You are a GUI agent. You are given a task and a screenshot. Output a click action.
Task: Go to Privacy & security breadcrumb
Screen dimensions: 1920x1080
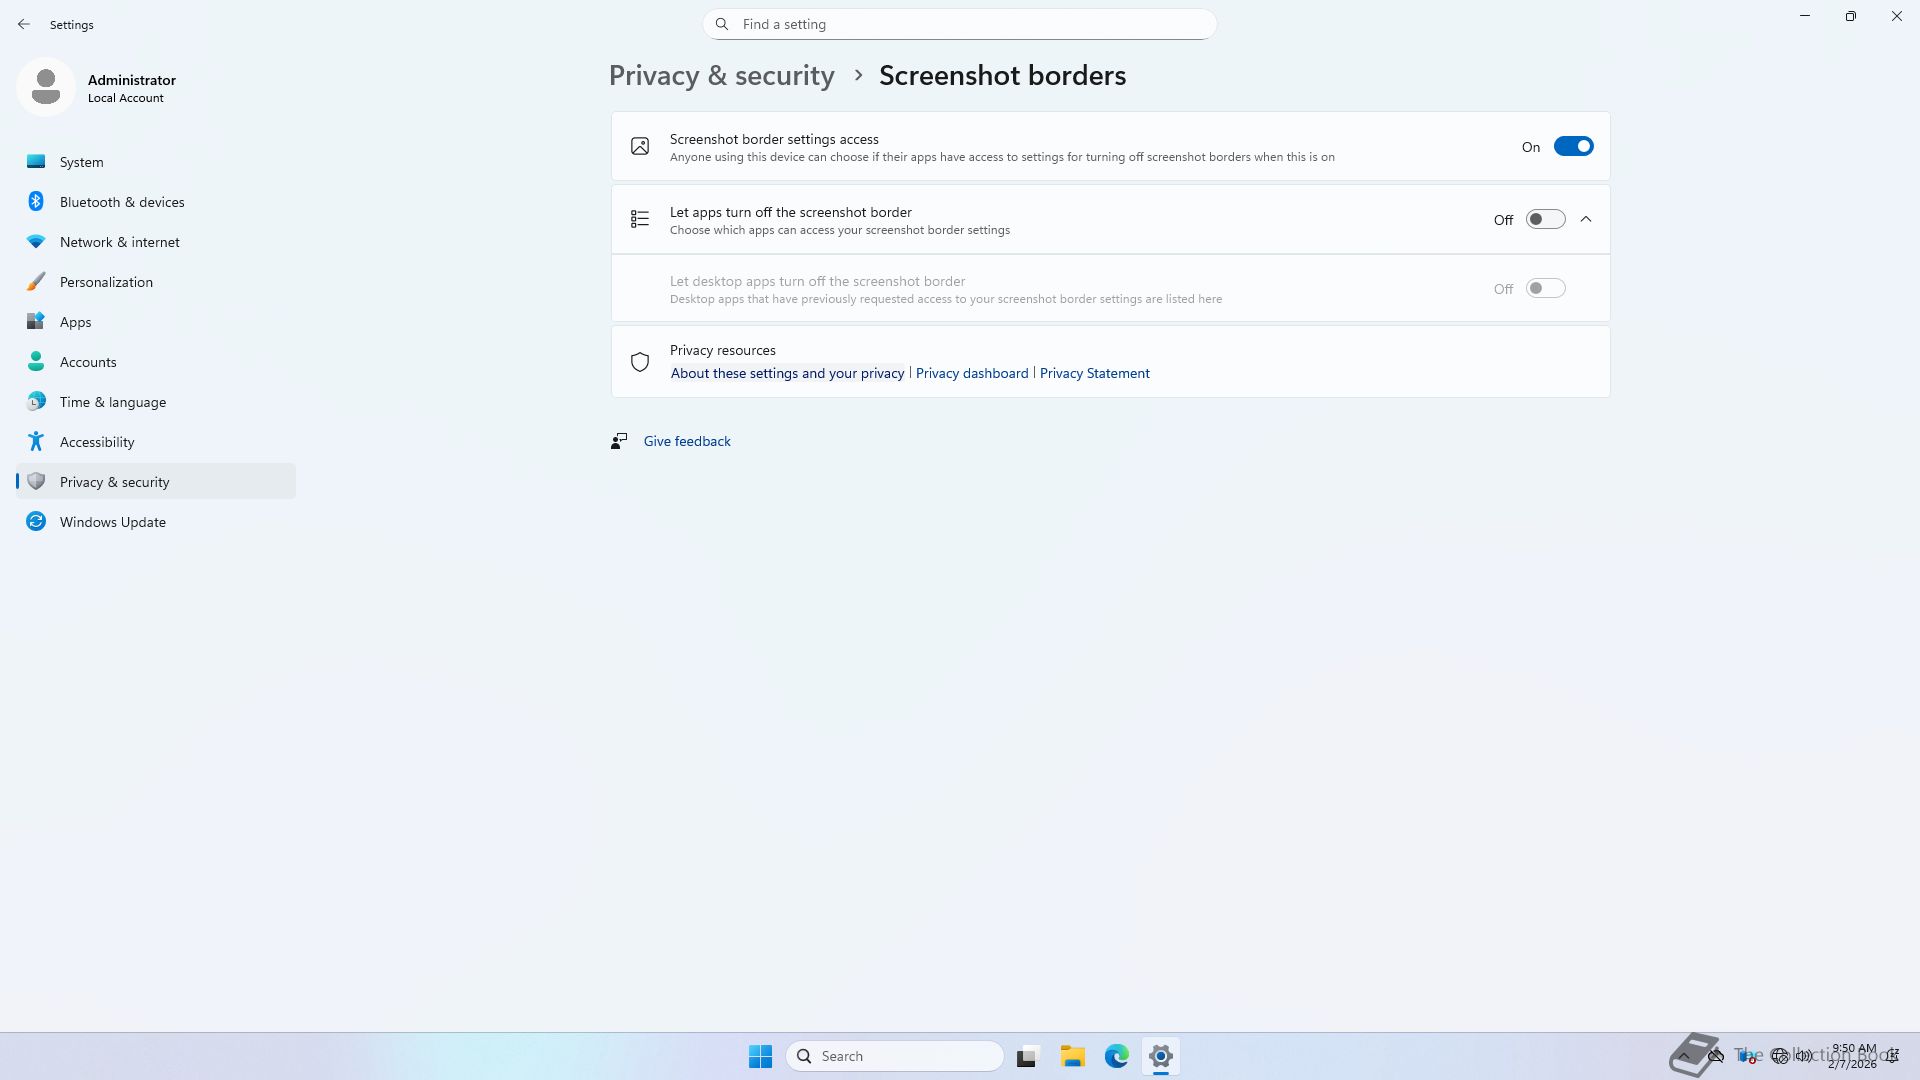point(721,76)
